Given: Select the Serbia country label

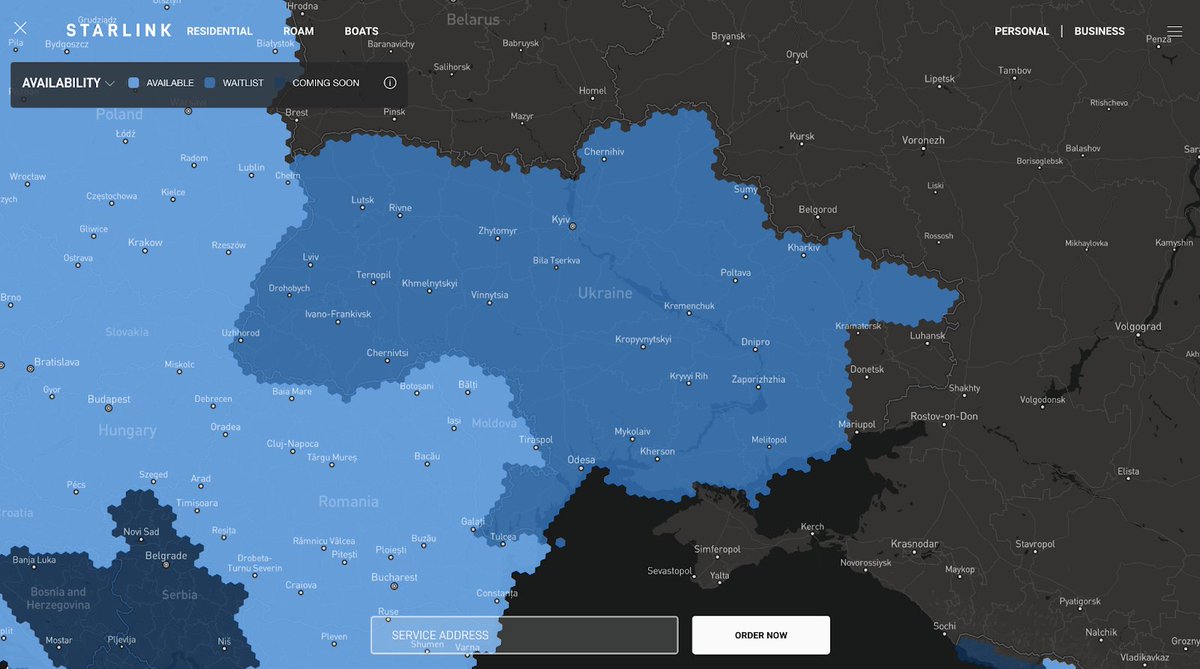Looking at the screenshot, I should 179,594.
